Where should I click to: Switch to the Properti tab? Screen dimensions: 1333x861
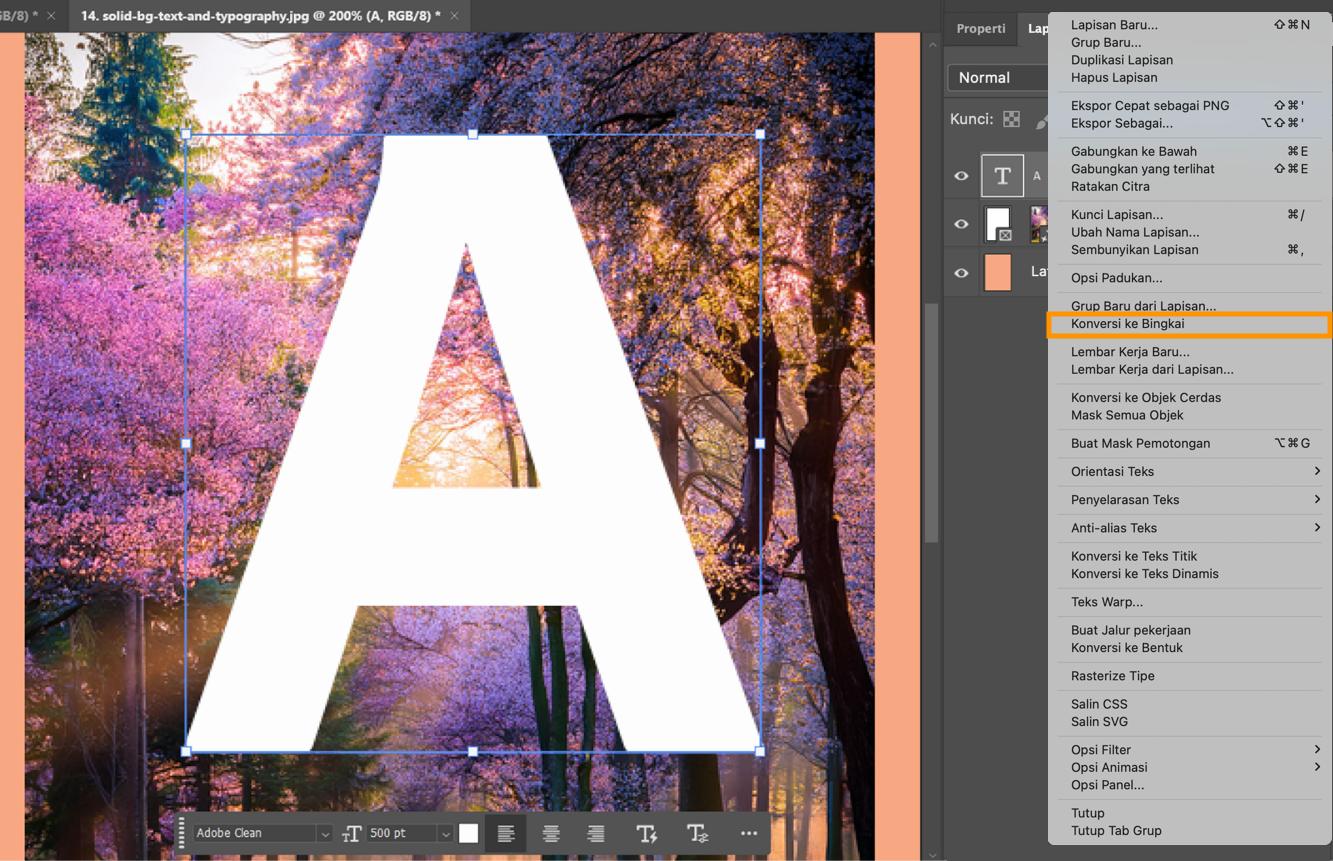tap(981, 29)
